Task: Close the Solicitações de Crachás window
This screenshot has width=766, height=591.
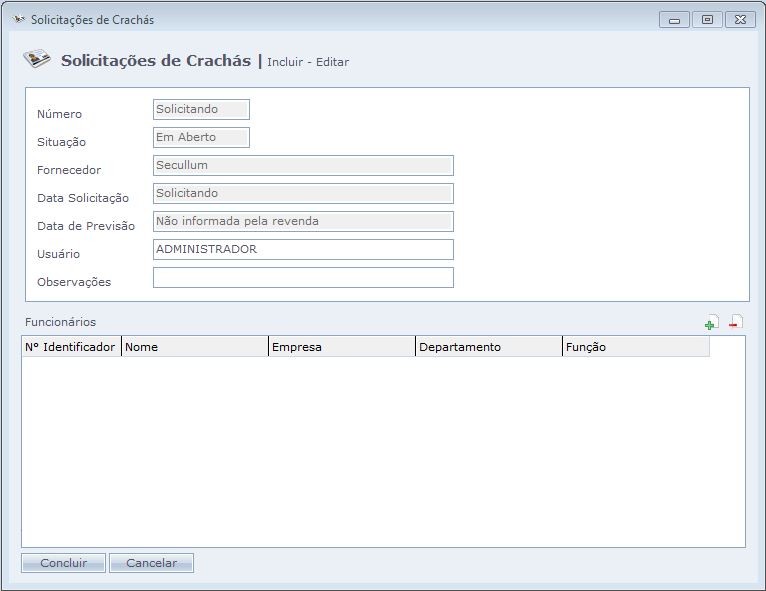Action: pyautogui.click(x=740, y=19)
